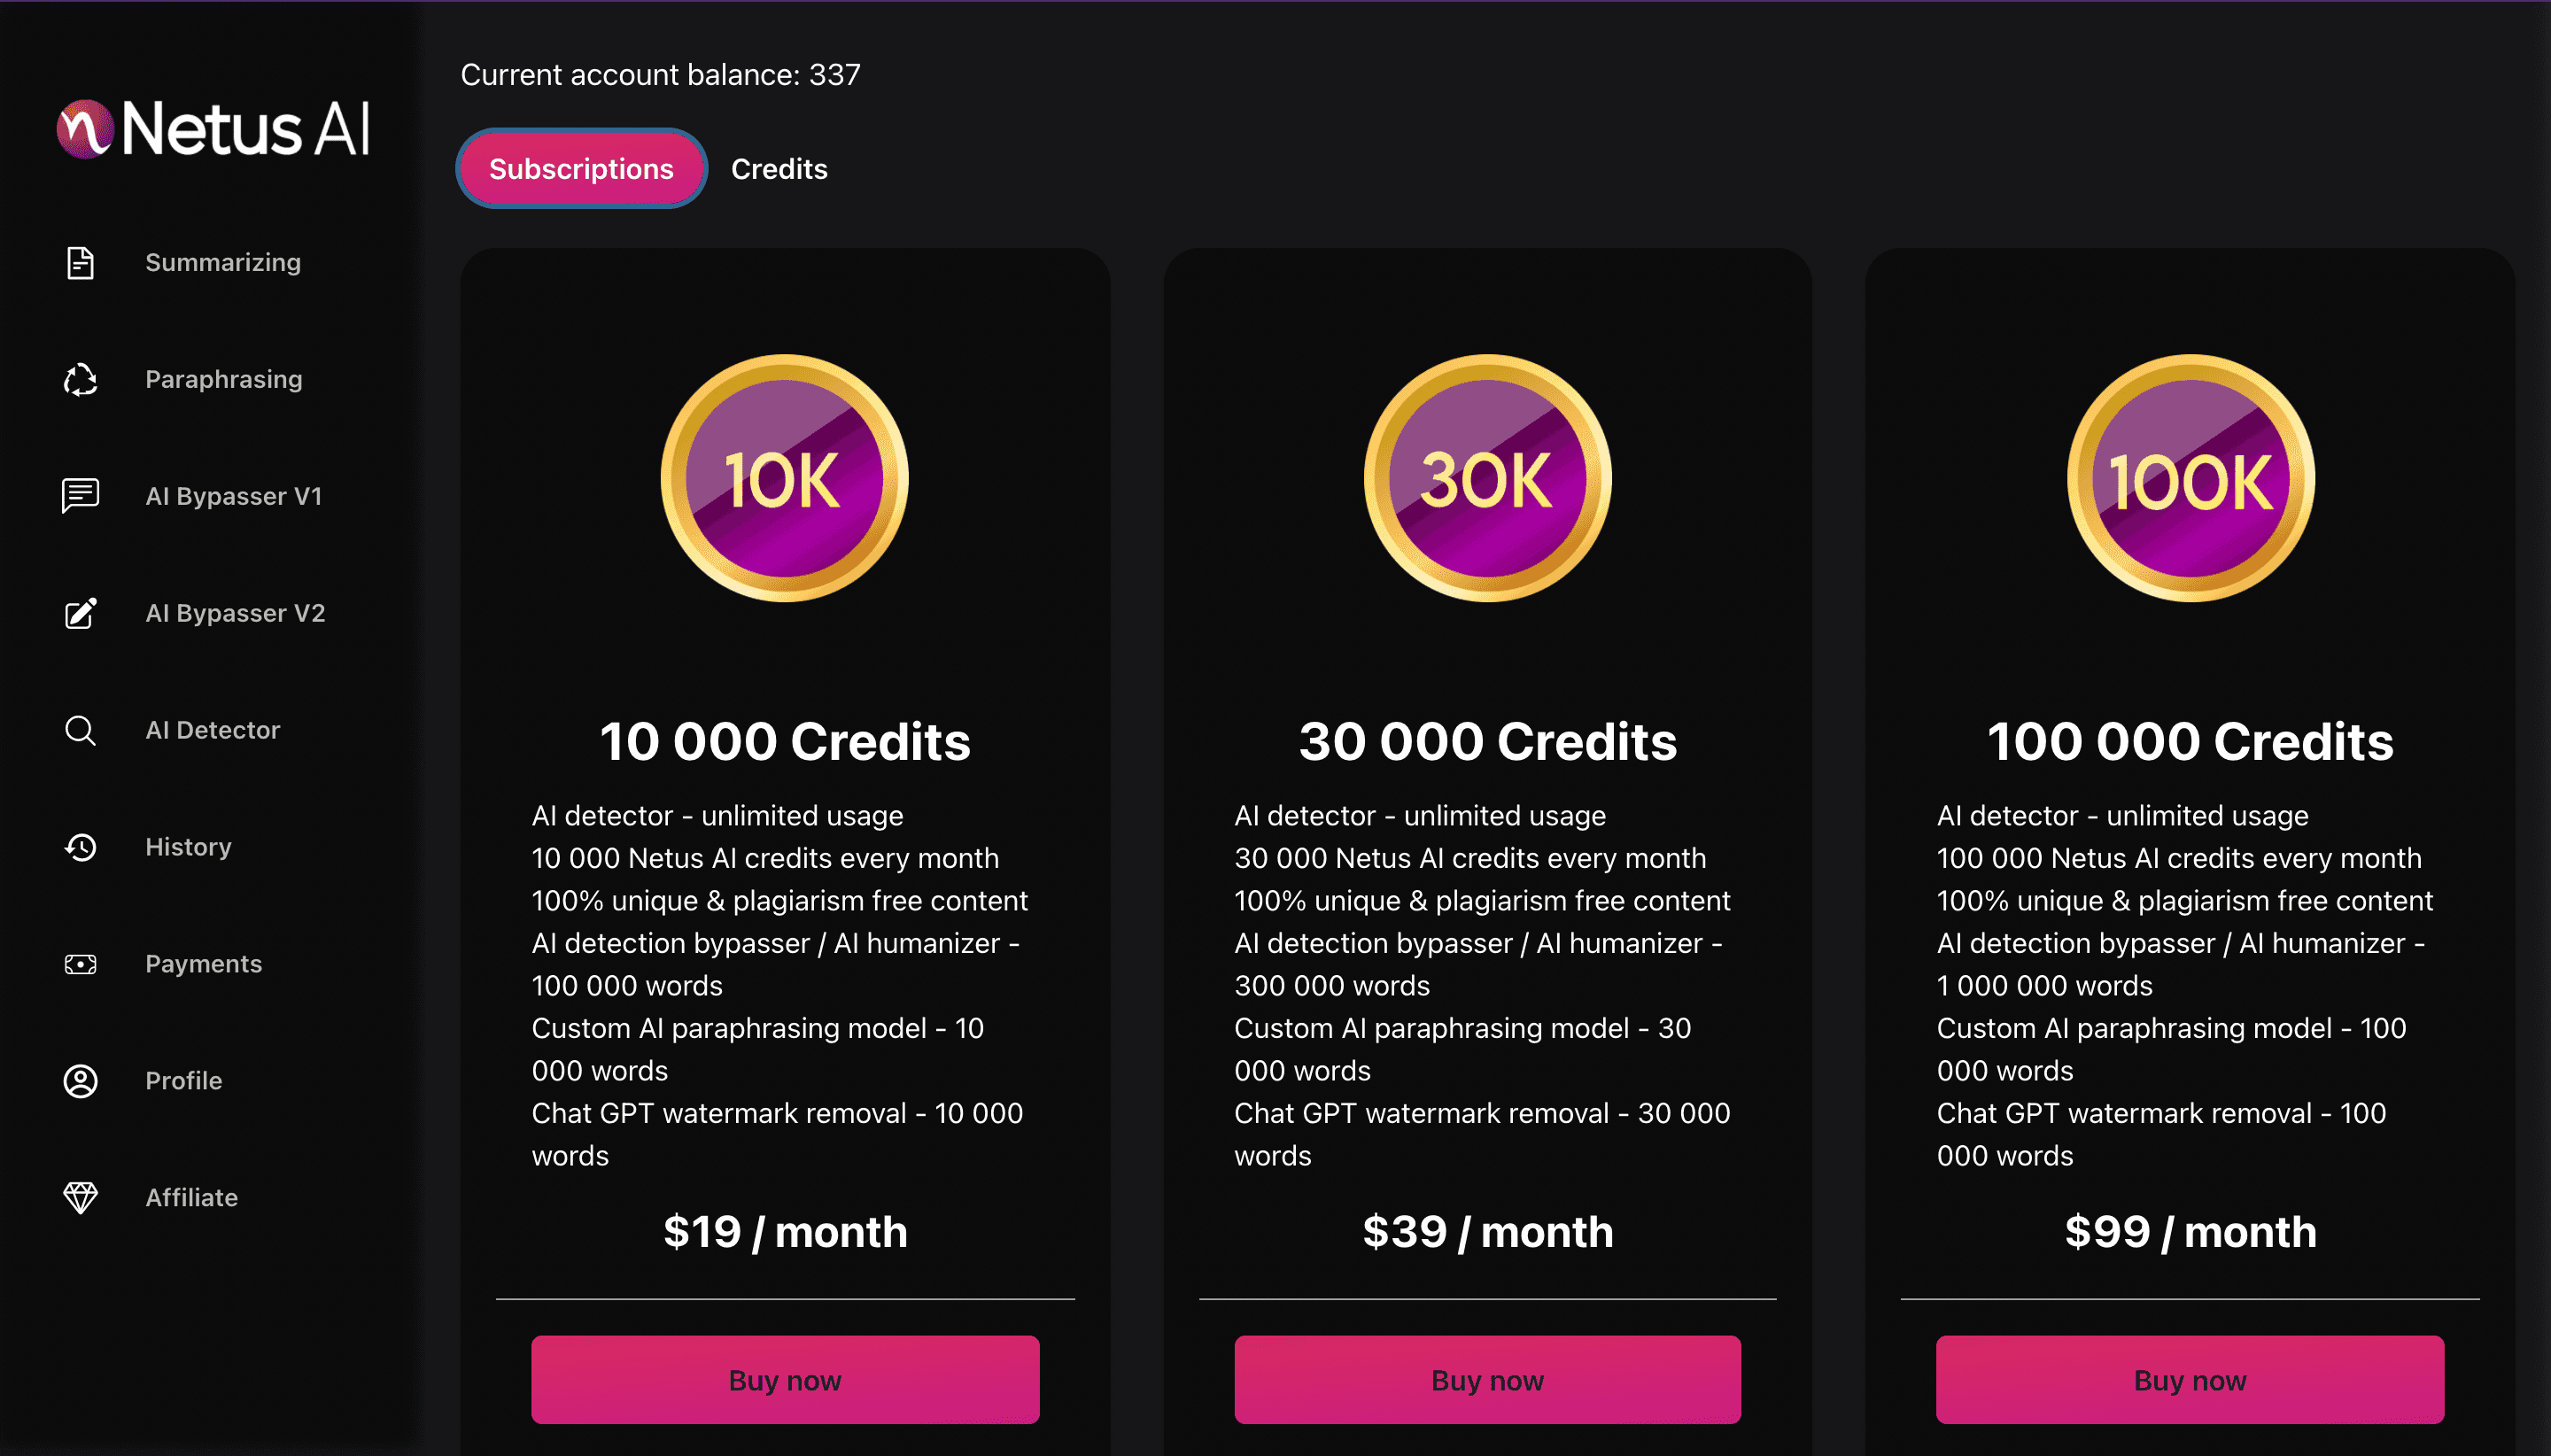Open the Profile user icon
Image resolution: width=2551 pixels, height=1456 pixels.
click(80, 1081)
